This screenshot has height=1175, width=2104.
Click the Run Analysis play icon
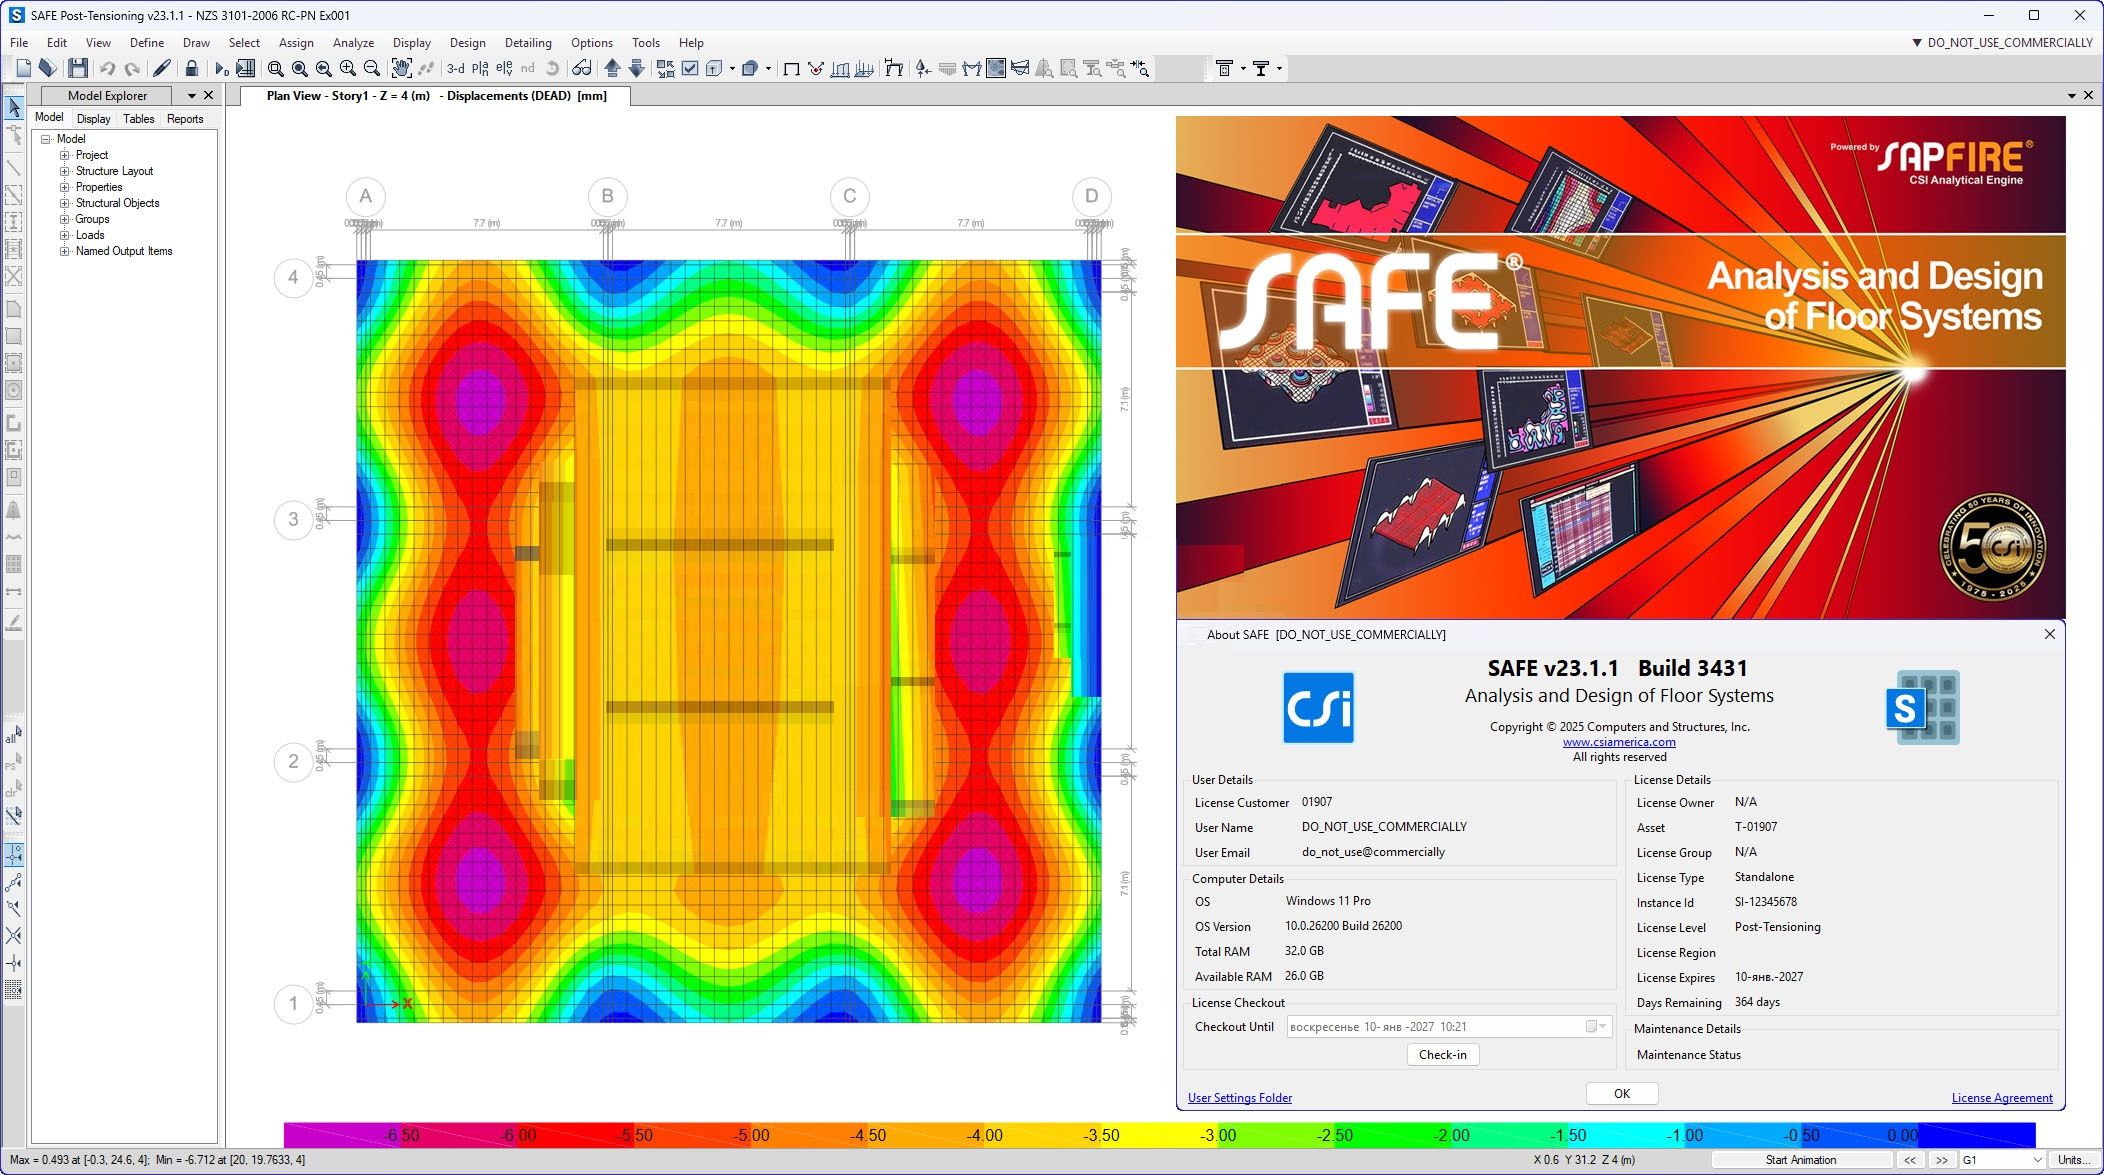point(221,68)
